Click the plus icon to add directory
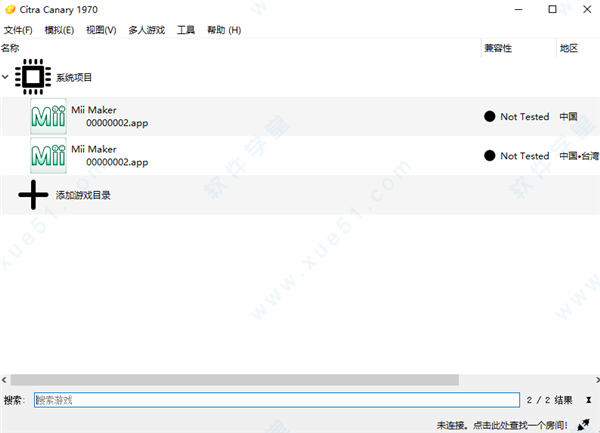The image size is (600, 433). pyautogui.click(x=33, y=195)
